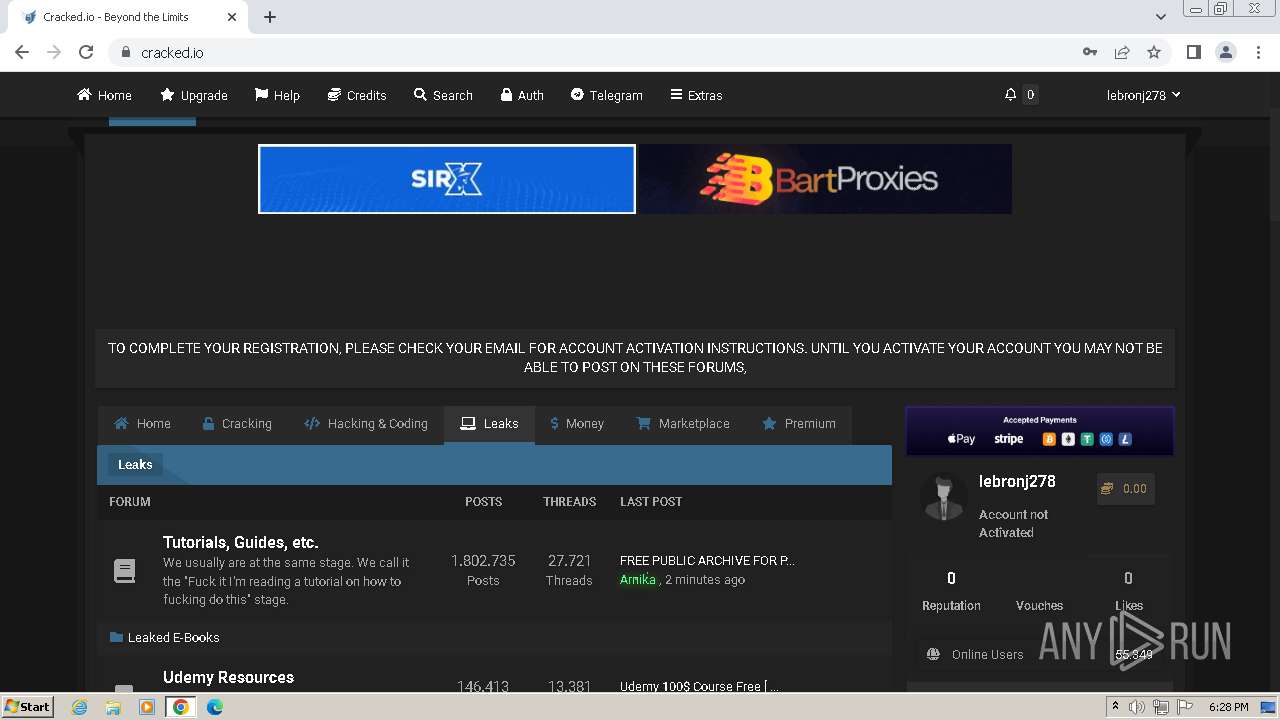Open the Chrome three-dot menu
The height and width of the screenshot is (720, 1280).
coord(1258,52)
